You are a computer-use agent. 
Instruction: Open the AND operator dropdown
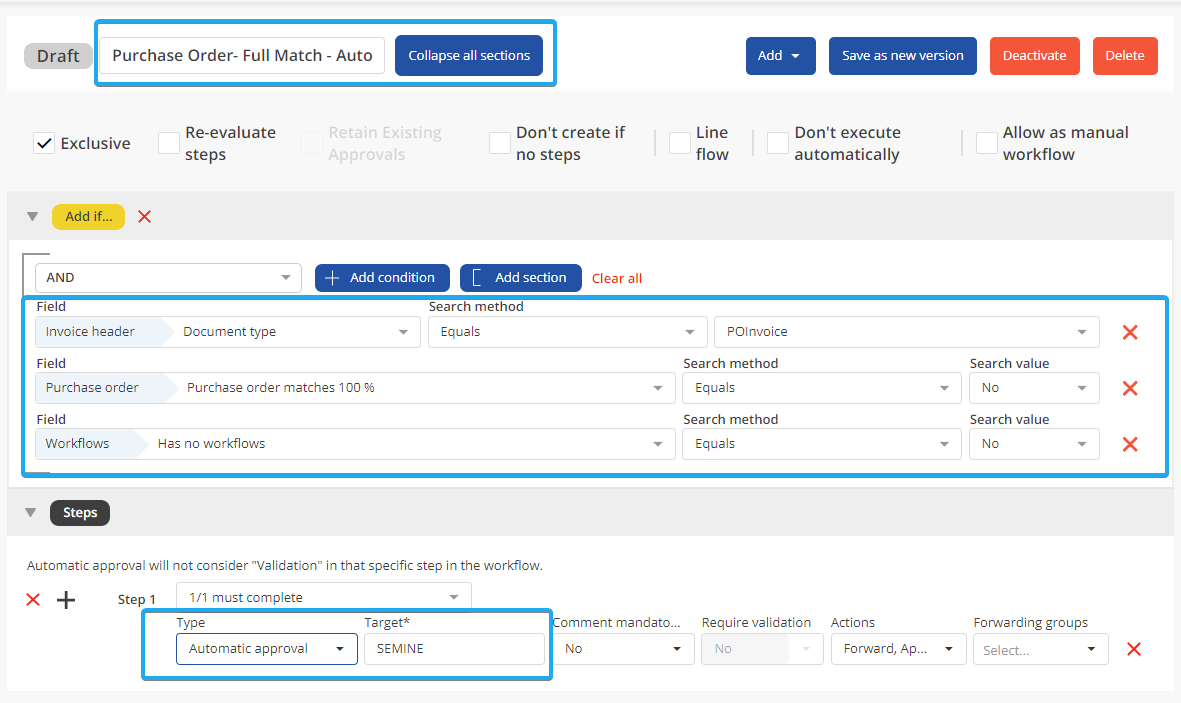(x=168, y=278)
